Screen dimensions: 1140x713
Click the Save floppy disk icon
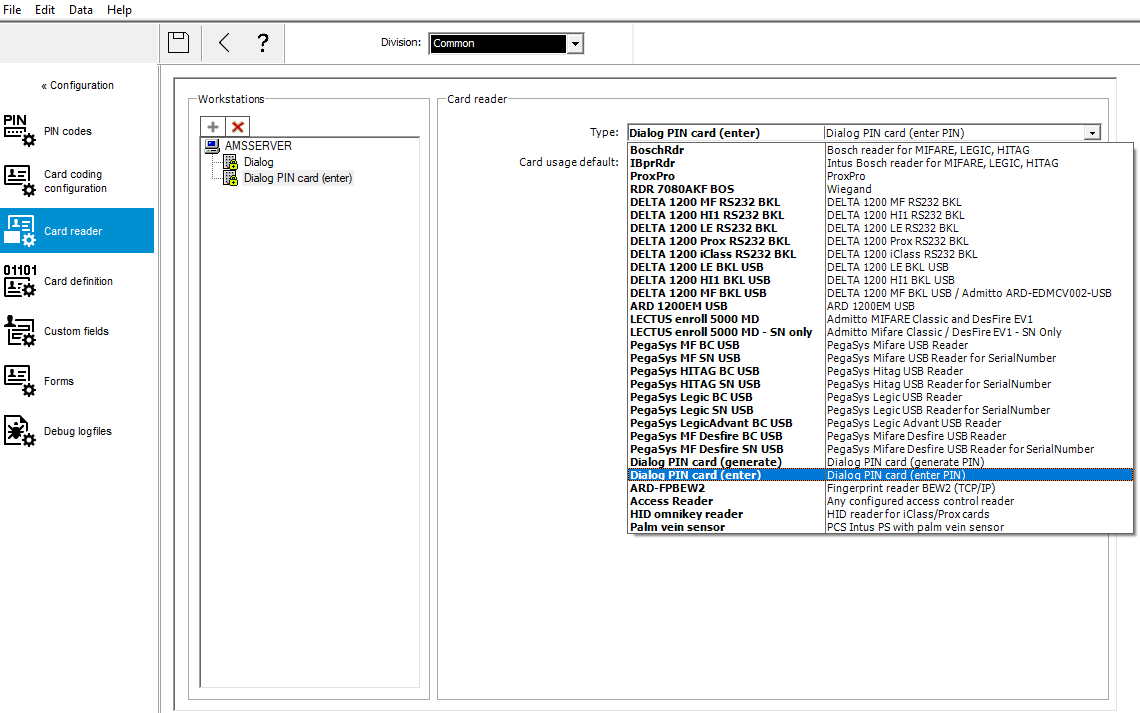tap(178, 42)
